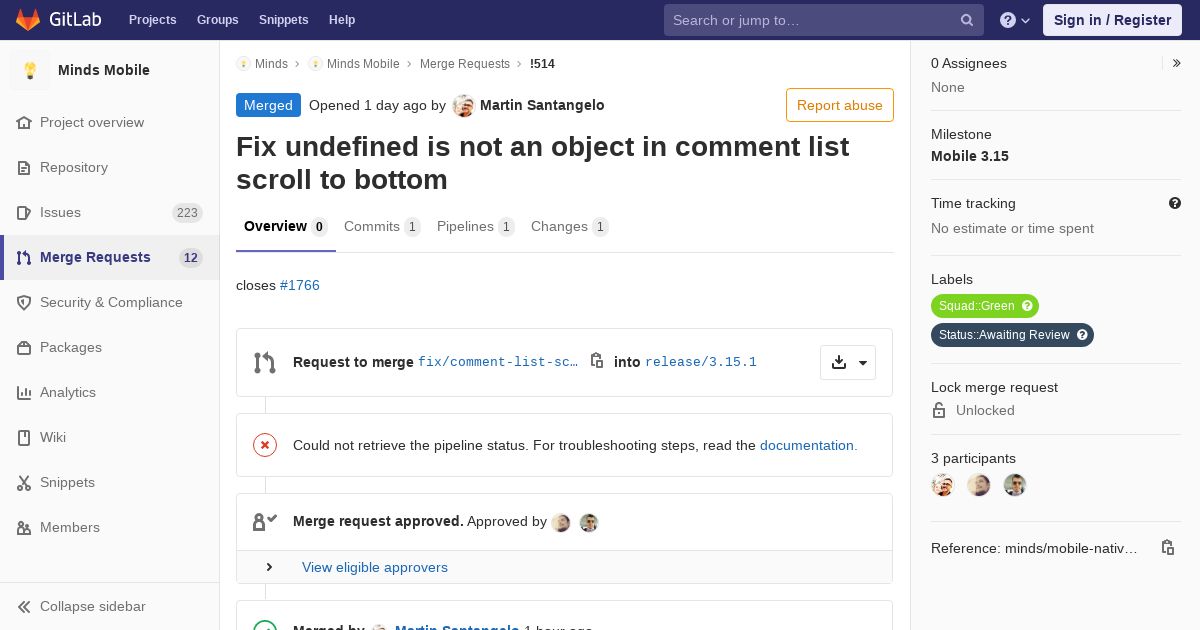Click first participant avatar in sidebar
Image resolution: width=1200 pixels, height=630 pixels.
click(943, 485)
